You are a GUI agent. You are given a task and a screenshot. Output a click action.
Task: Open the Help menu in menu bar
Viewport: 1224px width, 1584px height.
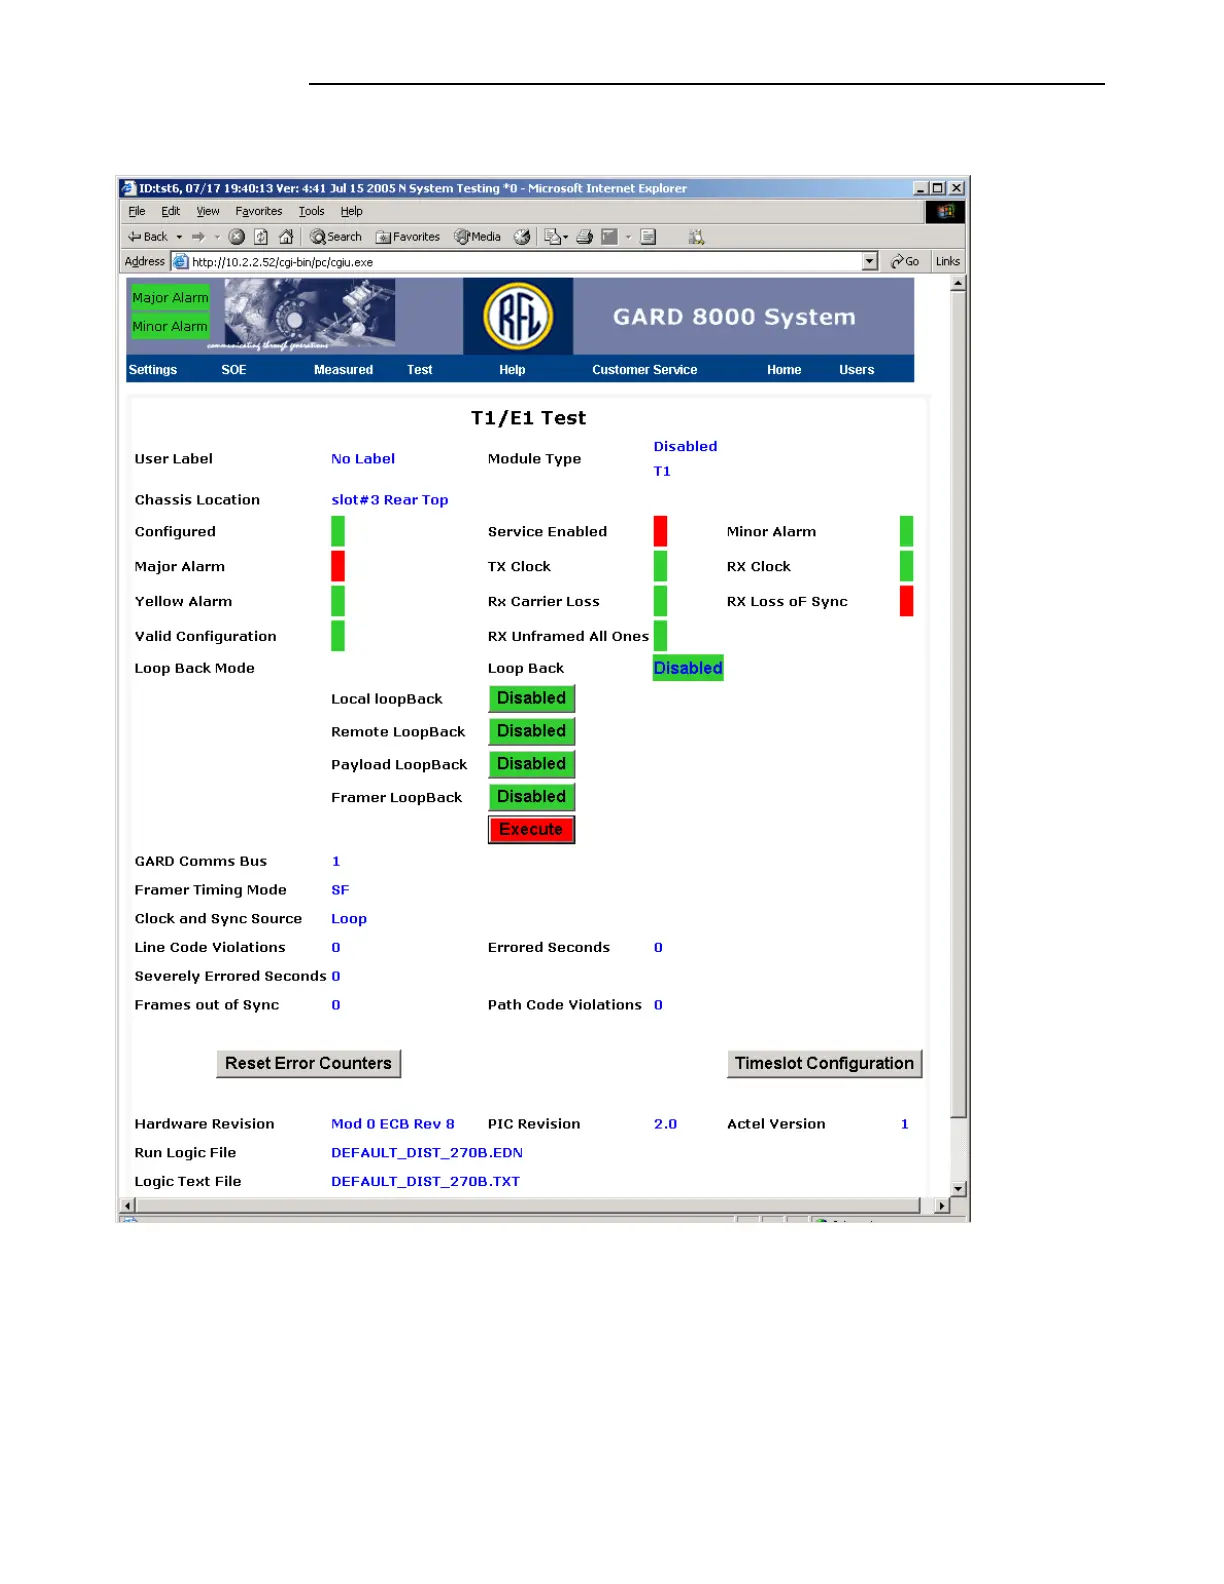(x=351, y=212)
